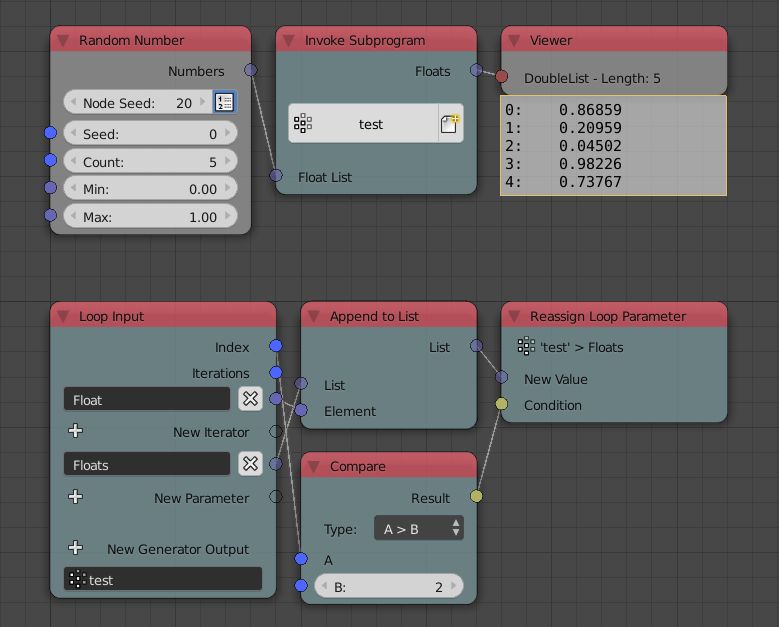Click the Reassign Loop Parameter title

click(x=608, y=316)
